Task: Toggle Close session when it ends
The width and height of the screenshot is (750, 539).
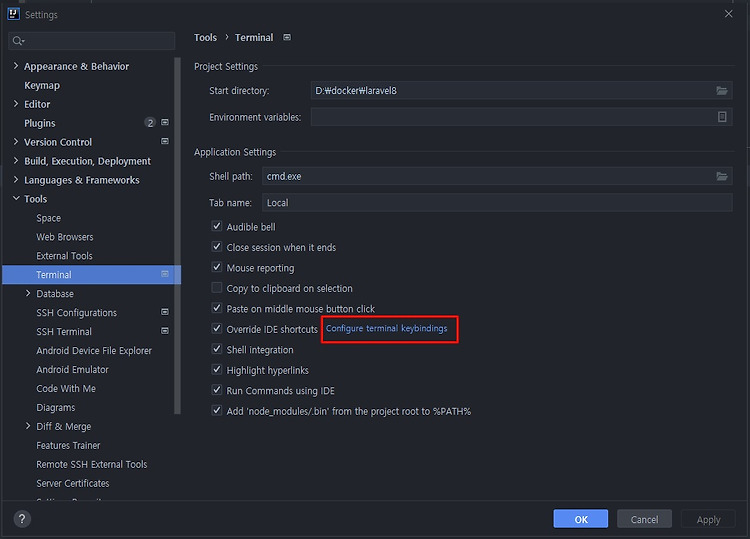Action: point(217,247)
